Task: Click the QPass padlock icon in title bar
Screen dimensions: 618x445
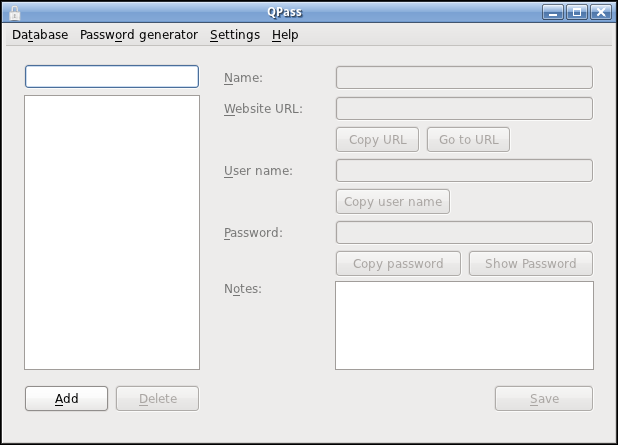Action: click(x=15, y=13)
